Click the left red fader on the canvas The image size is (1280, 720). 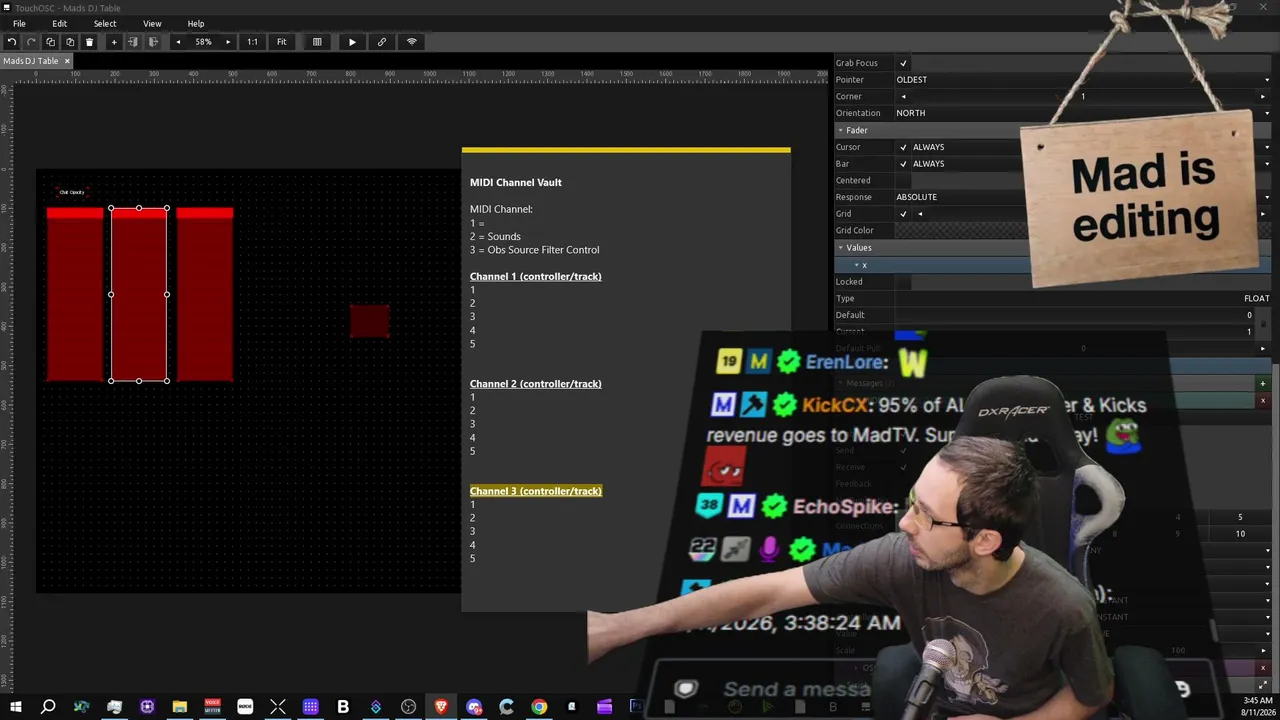[75, 294]
